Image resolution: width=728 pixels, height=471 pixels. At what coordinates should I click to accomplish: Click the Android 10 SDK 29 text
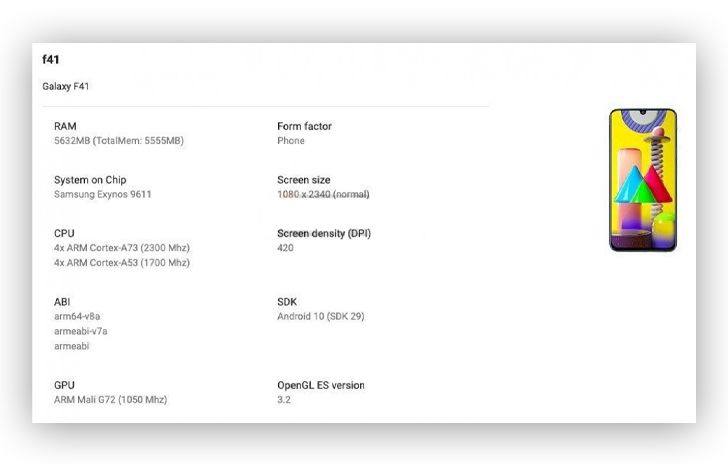(321, 316)
